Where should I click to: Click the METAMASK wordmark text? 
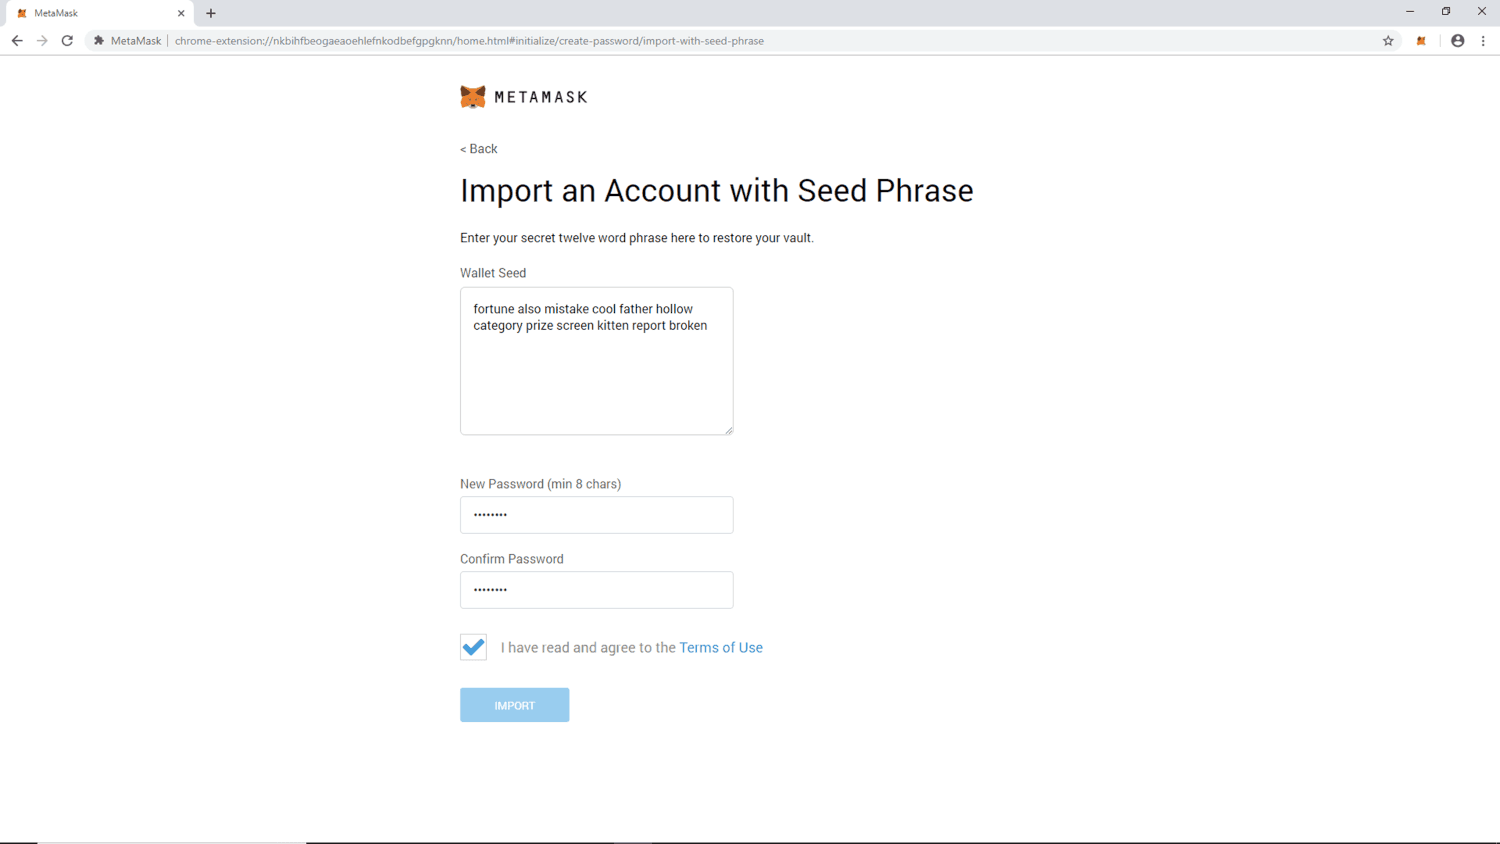[541, 97]
